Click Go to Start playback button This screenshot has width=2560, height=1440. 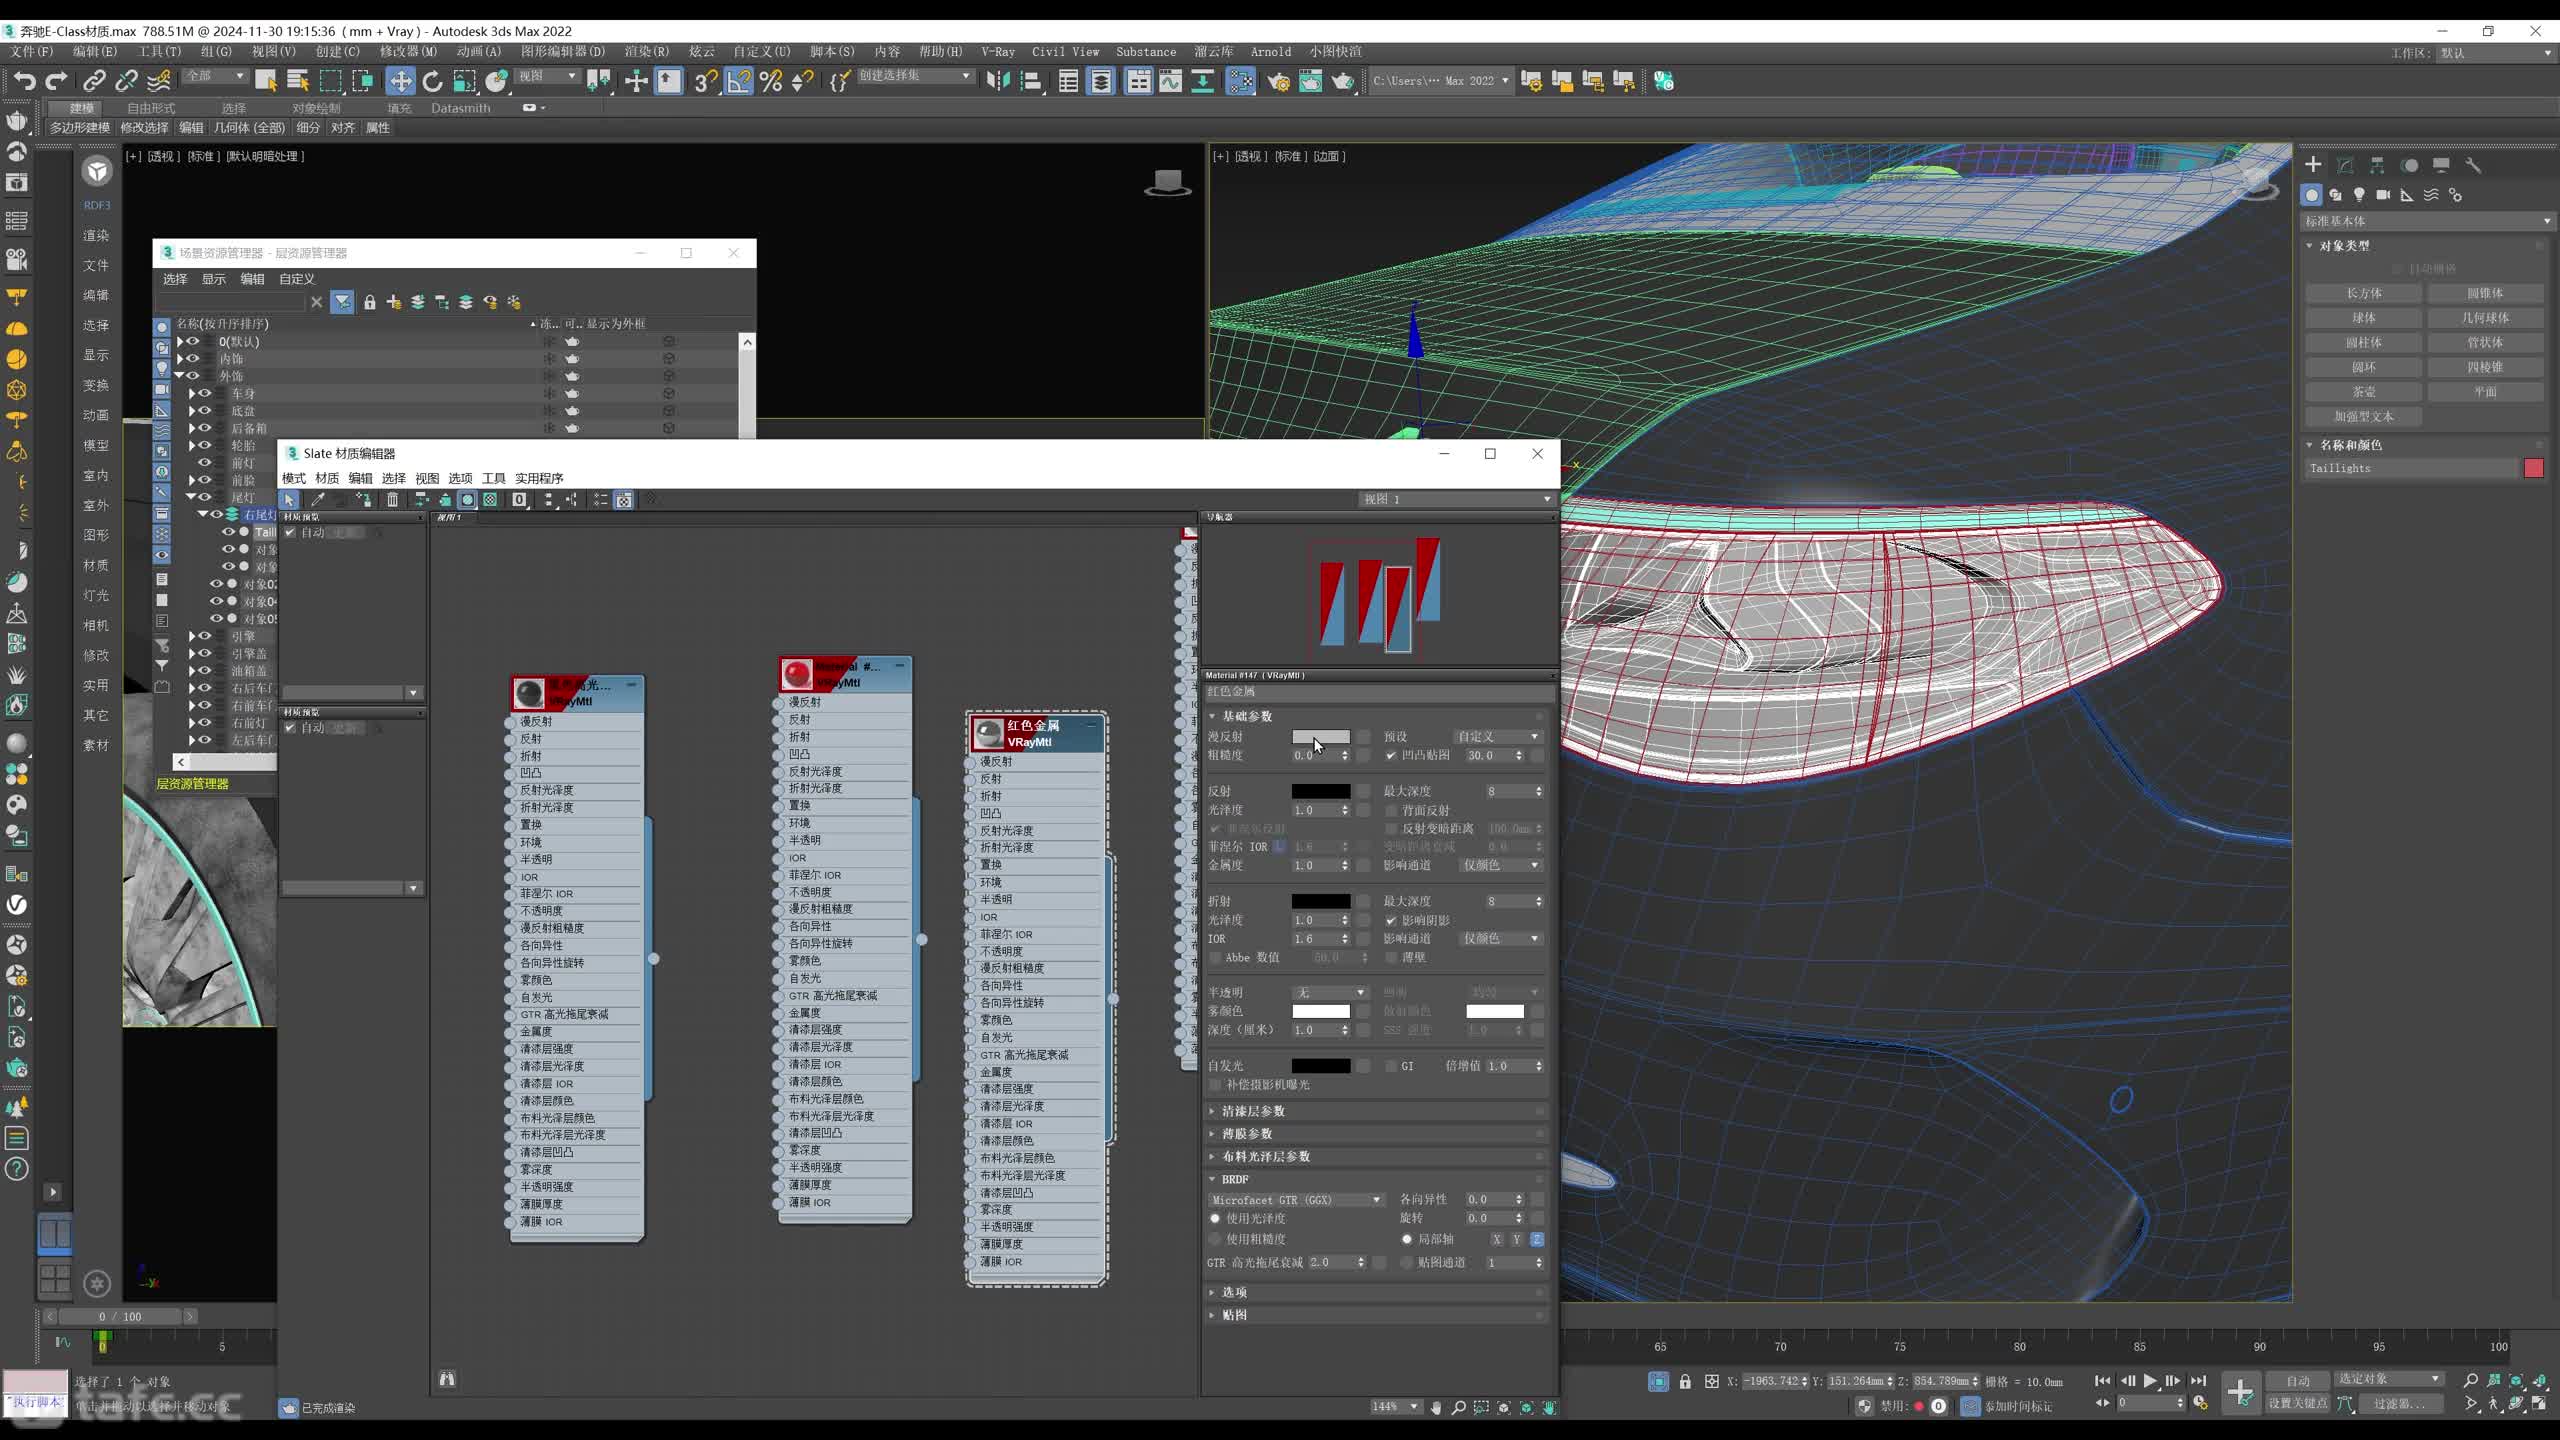(x=2102, y=1381)
